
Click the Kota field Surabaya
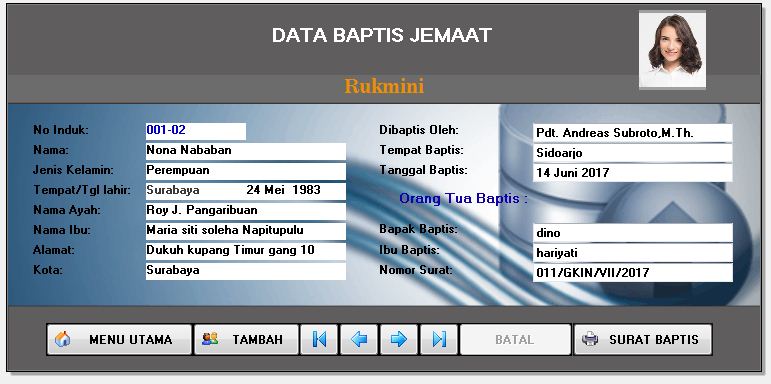(246, 271)
